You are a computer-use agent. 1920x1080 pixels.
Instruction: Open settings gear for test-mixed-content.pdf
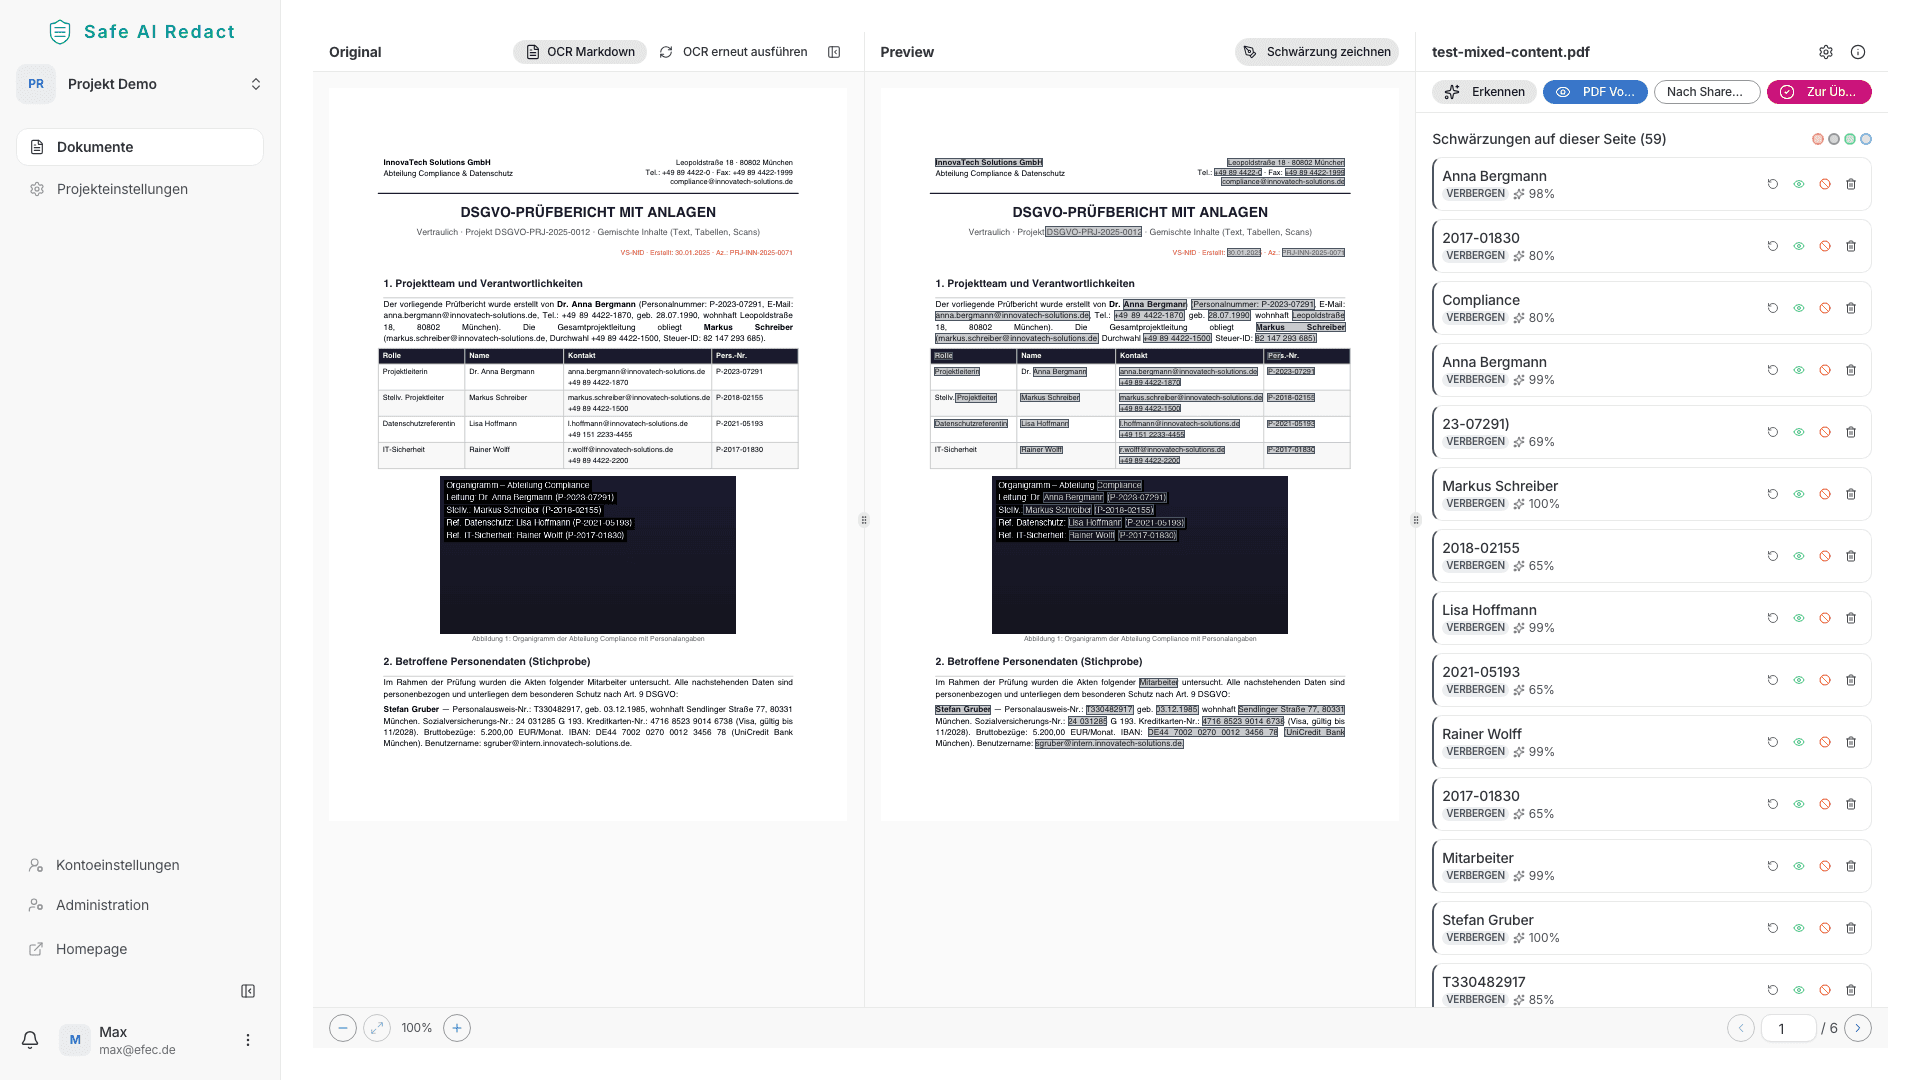tap(1826, 52)
